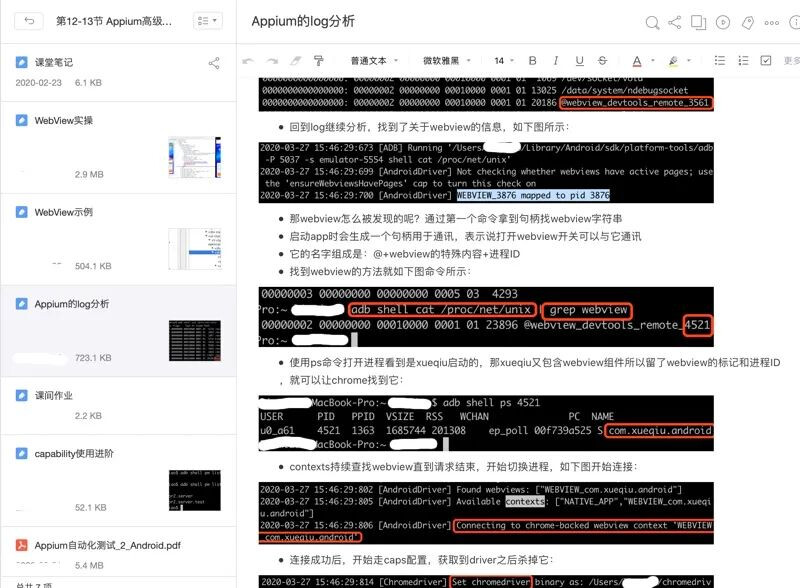
Task: Open the note list view mode dropdown
Action: tap(208, 21)
